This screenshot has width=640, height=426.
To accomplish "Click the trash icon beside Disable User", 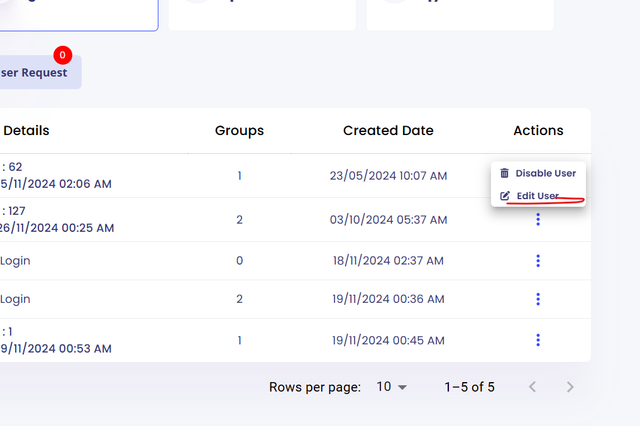I will (x=504, y=173).
